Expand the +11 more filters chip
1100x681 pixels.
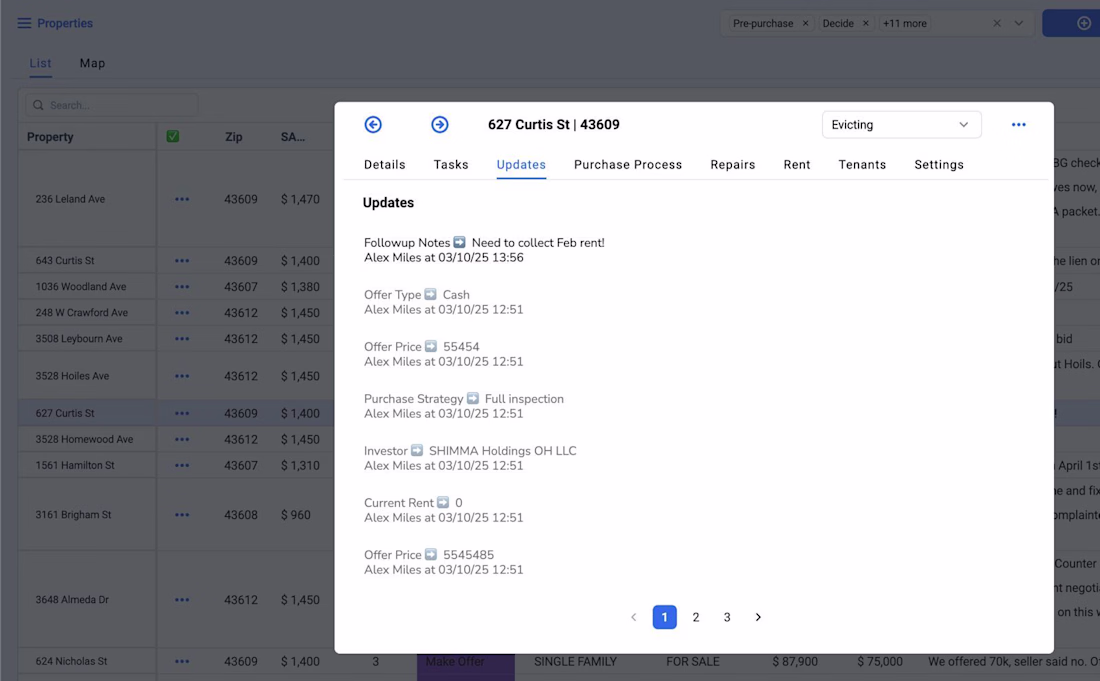(x=904, y=23)
